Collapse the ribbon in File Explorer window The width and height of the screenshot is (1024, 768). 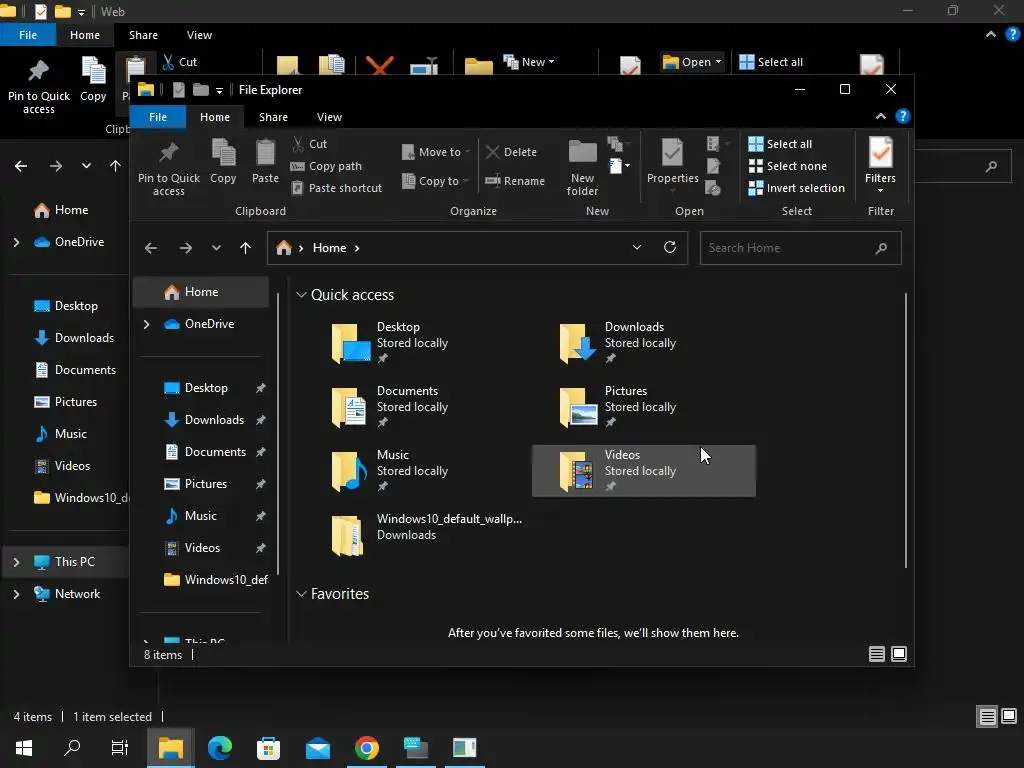[880, 116]
